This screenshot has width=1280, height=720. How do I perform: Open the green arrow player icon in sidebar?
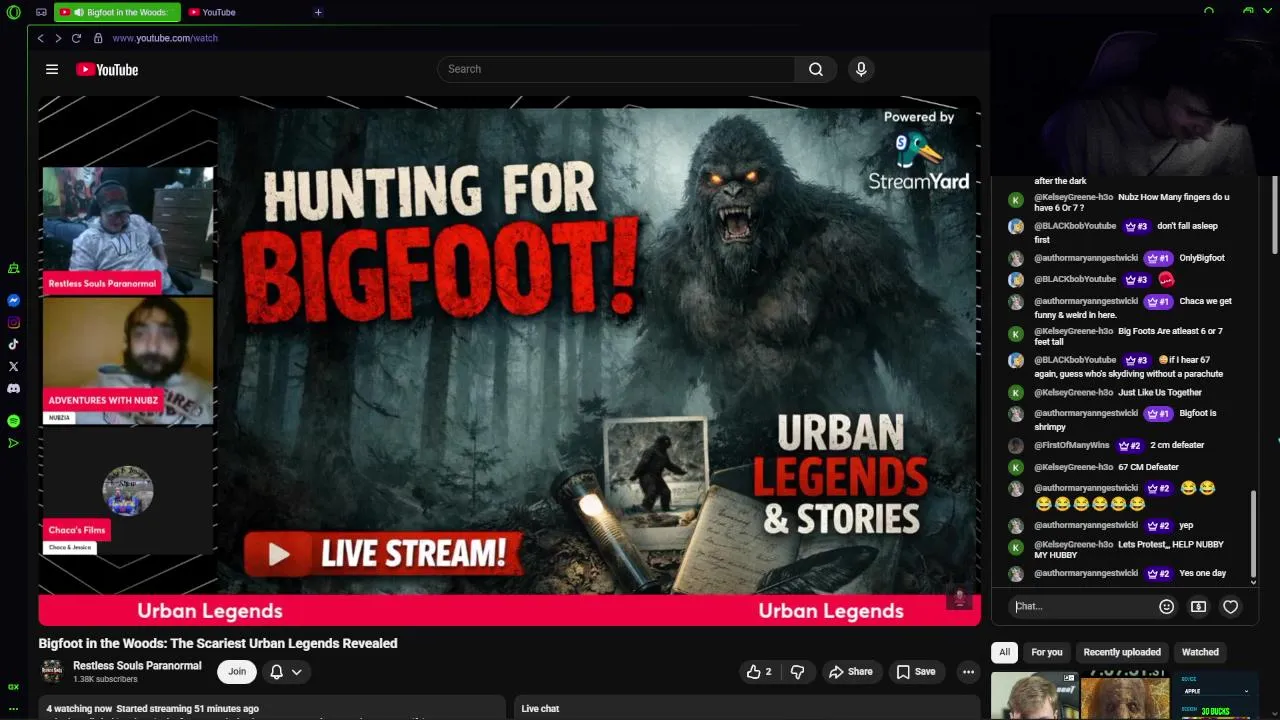[x=14, y=443]
